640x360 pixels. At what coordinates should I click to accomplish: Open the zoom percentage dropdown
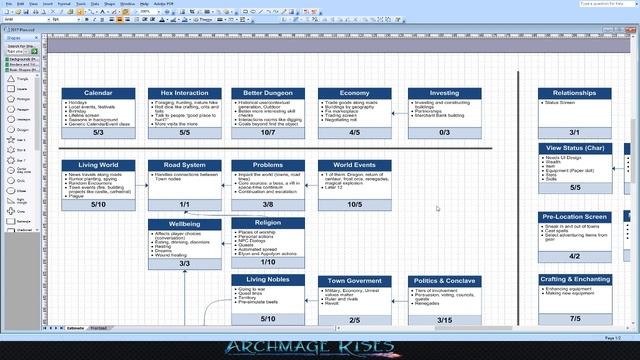(x=158, y=12)
